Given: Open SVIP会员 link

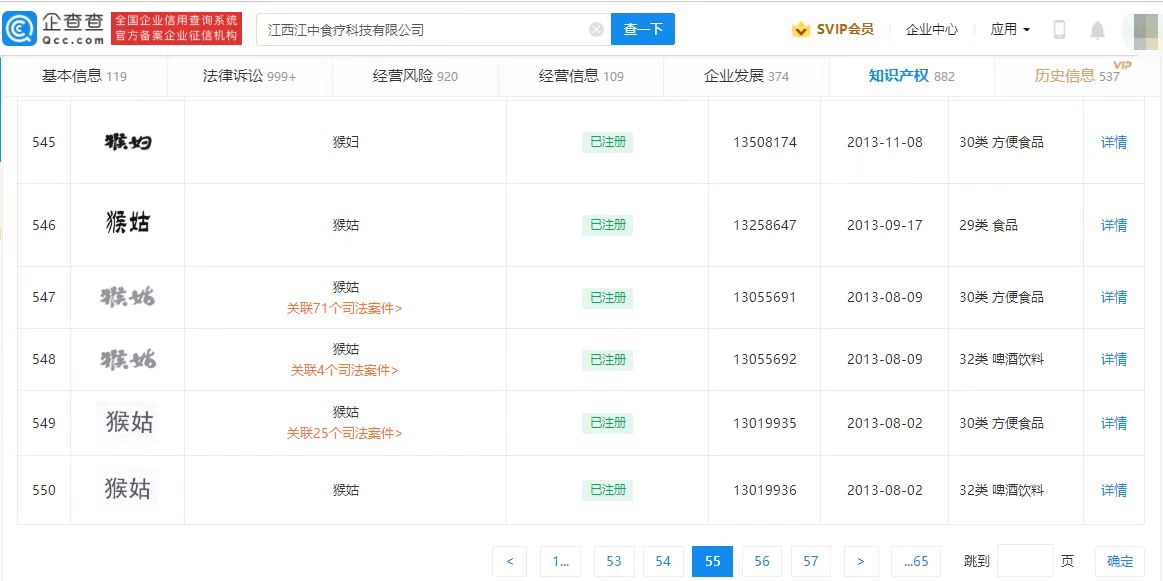Looking at the screenshot, I should (845, 30).
